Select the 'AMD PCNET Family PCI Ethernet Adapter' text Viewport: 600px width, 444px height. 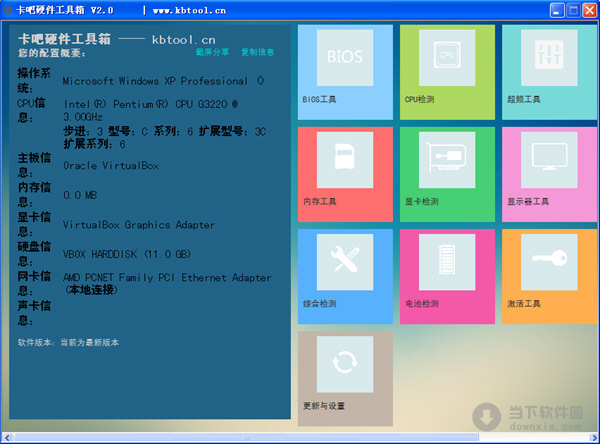167,278
